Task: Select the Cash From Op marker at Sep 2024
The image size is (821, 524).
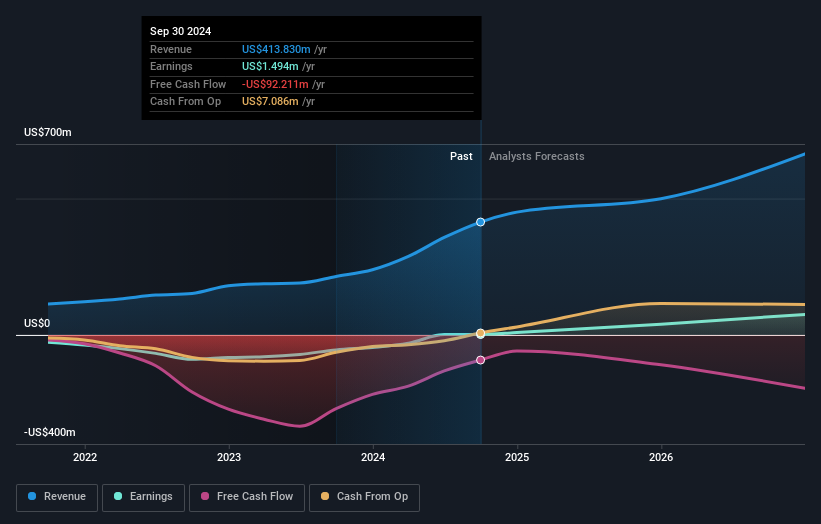Action: coord(480,333)
